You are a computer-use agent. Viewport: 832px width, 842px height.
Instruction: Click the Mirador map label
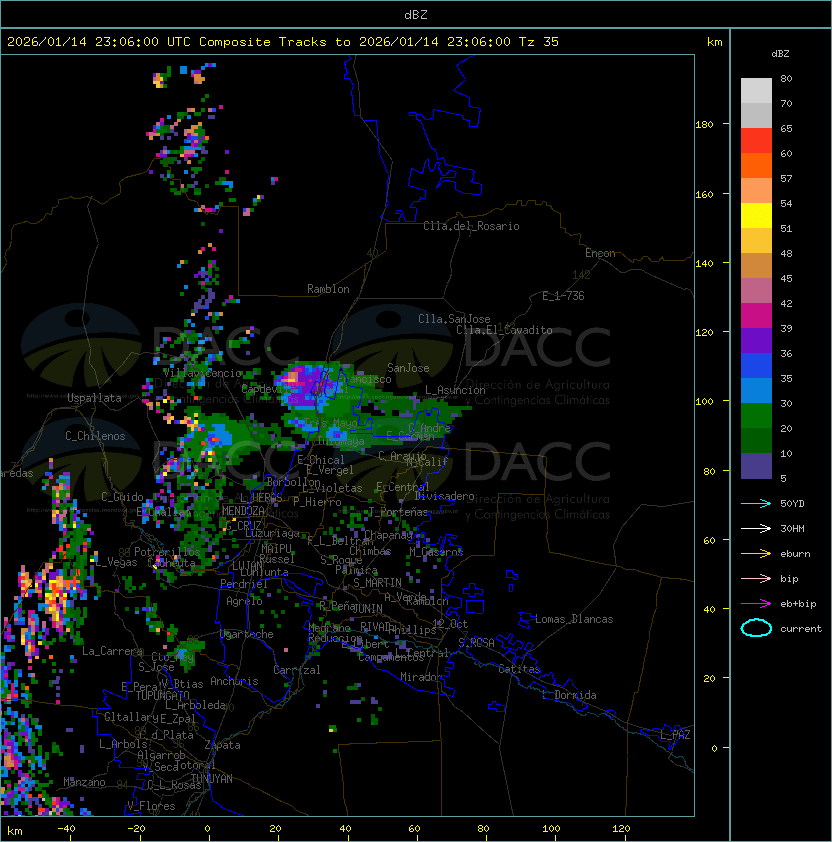(x=422, y=677)
